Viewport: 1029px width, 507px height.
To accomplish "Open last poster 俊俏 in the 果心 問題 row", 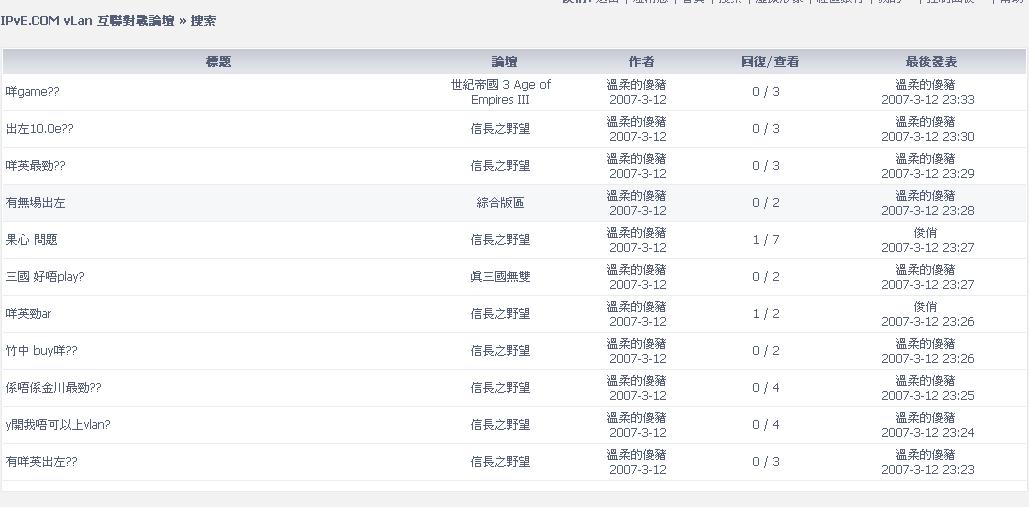I will pos(925,232).
